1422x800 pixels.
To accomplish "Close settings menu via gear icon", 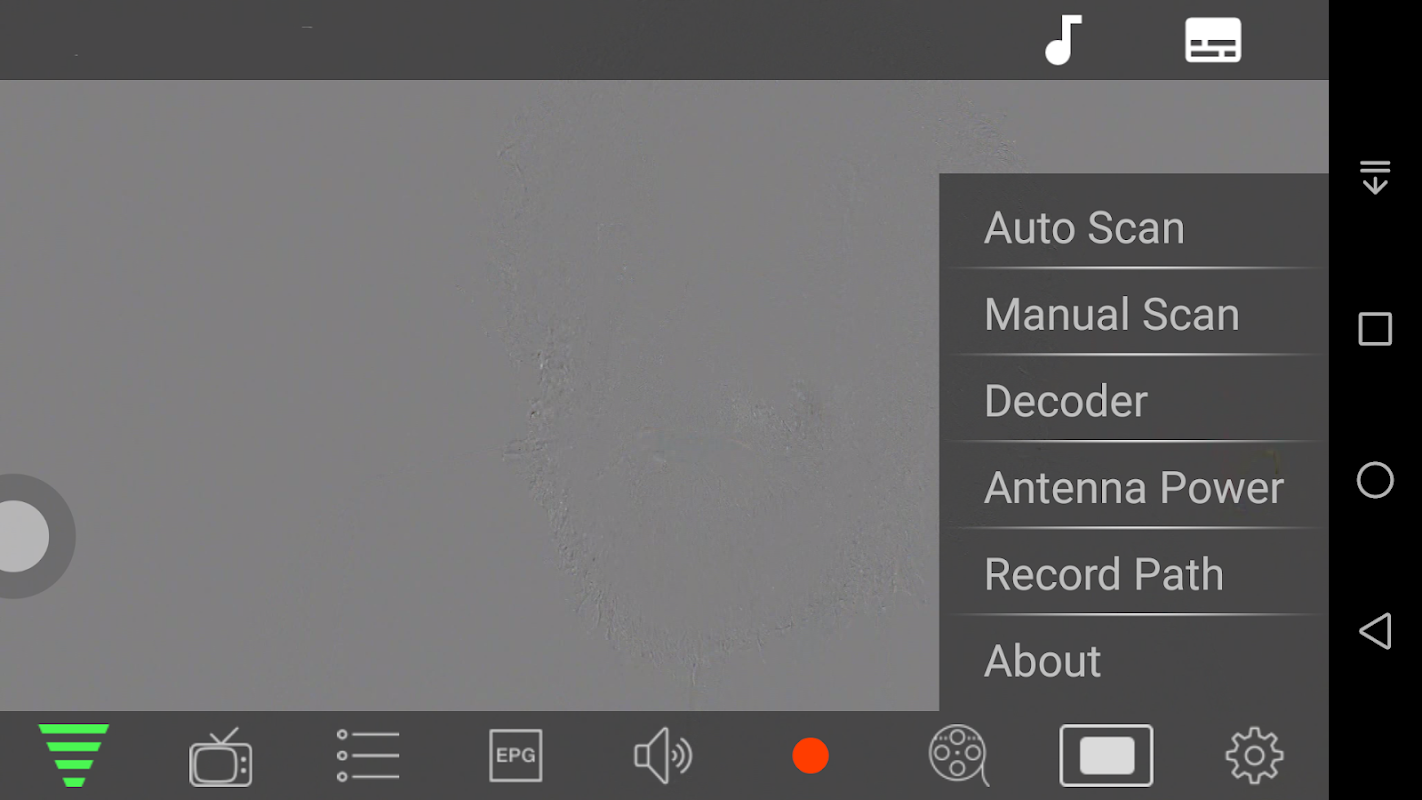I will [1254, 756].
